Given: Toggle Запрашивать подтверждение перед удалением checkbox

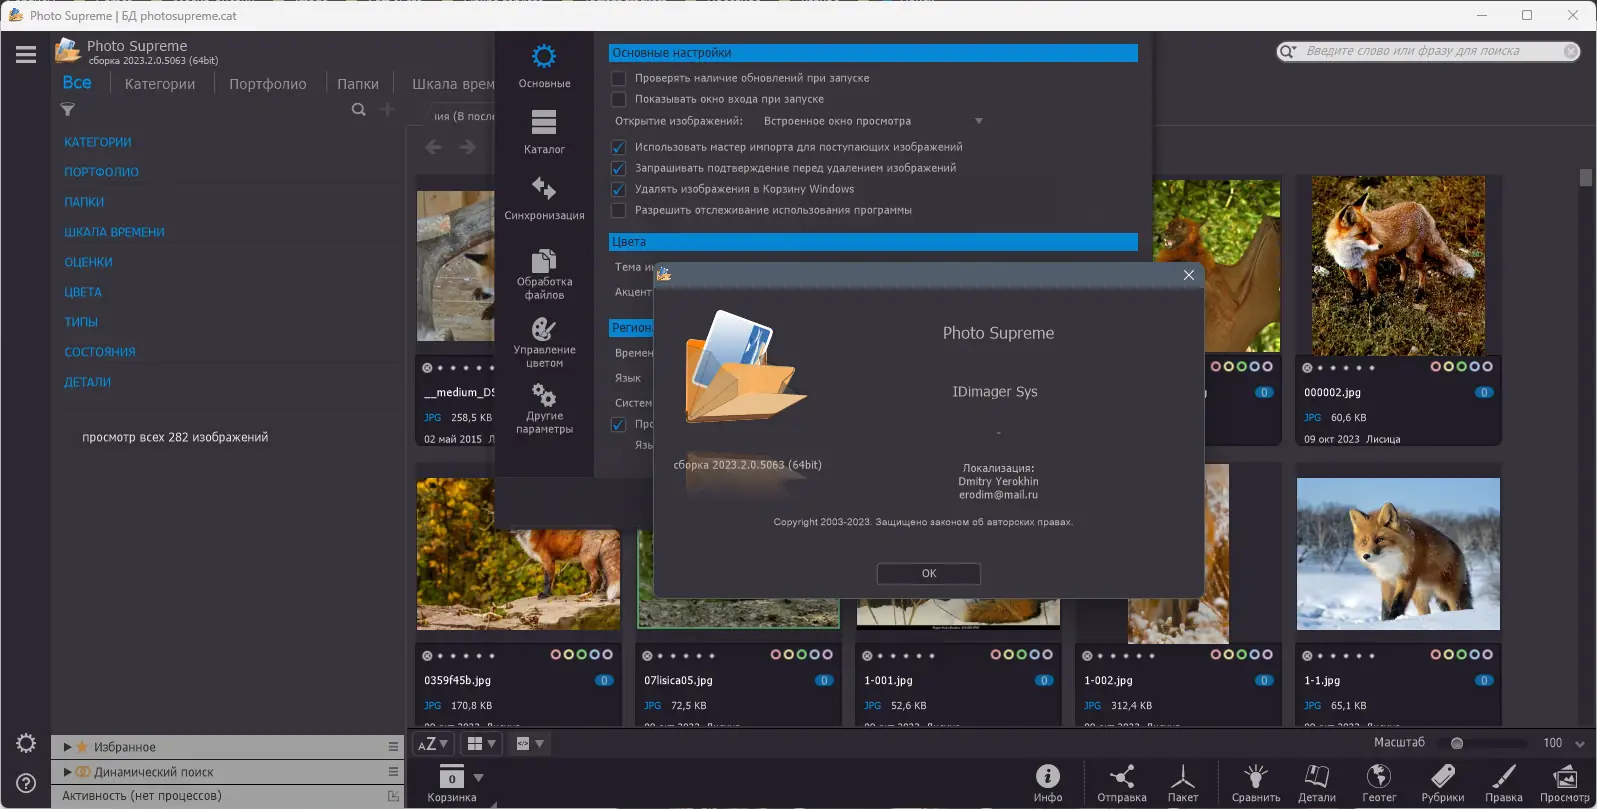Looking at the screenshot, I should [618, 168].
